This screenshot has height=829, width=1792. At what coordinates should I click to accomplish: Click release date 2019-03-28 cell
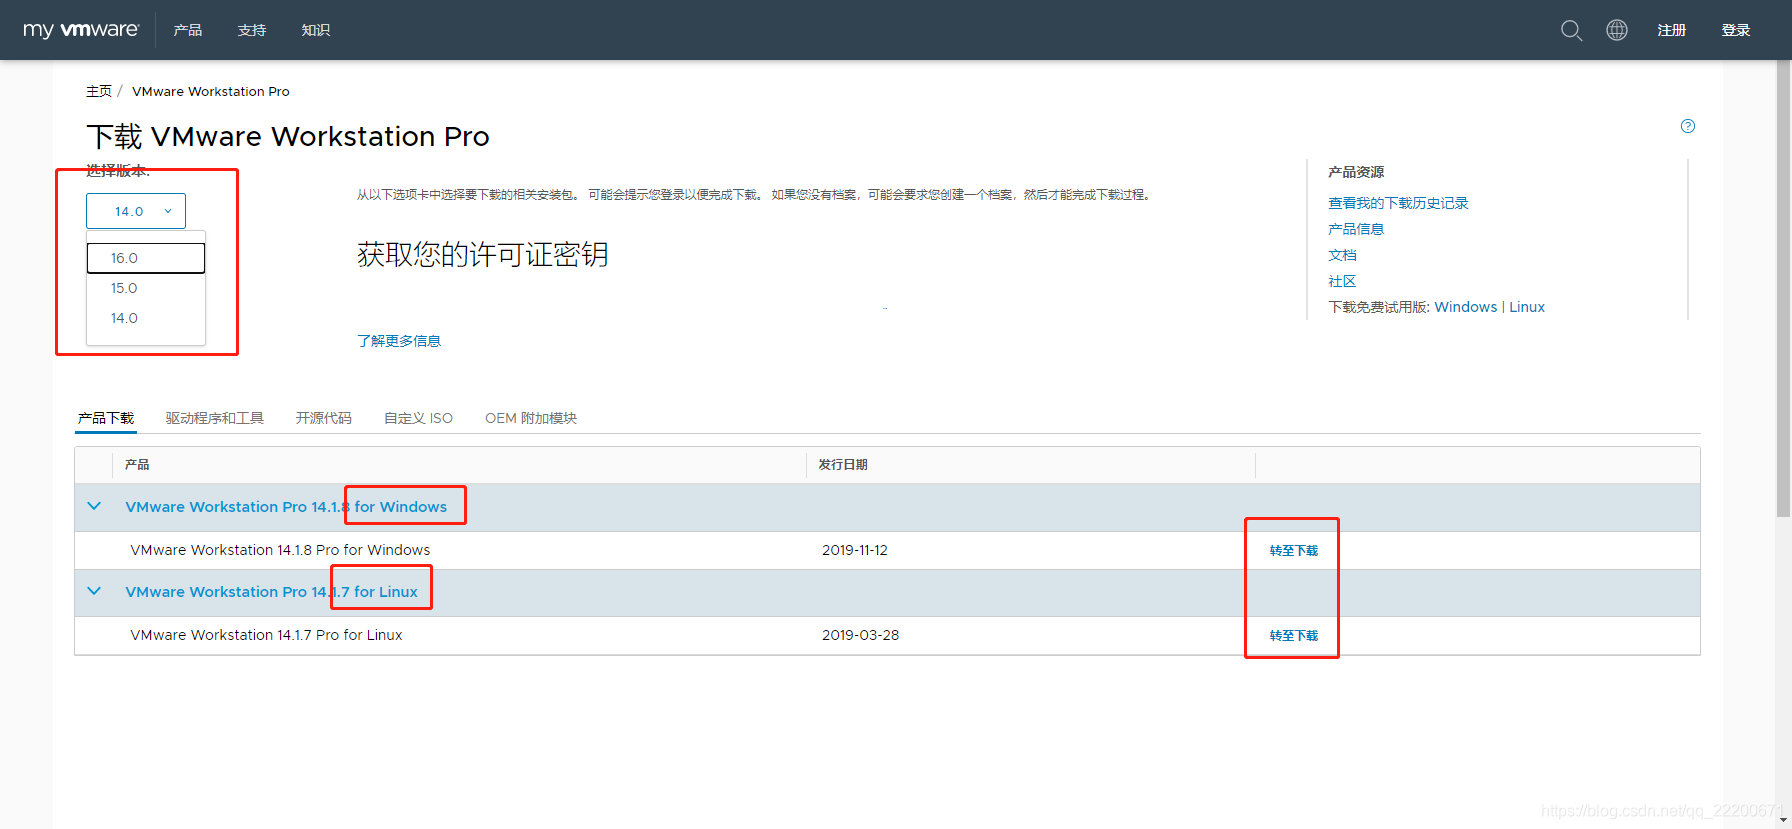[860, 635]
